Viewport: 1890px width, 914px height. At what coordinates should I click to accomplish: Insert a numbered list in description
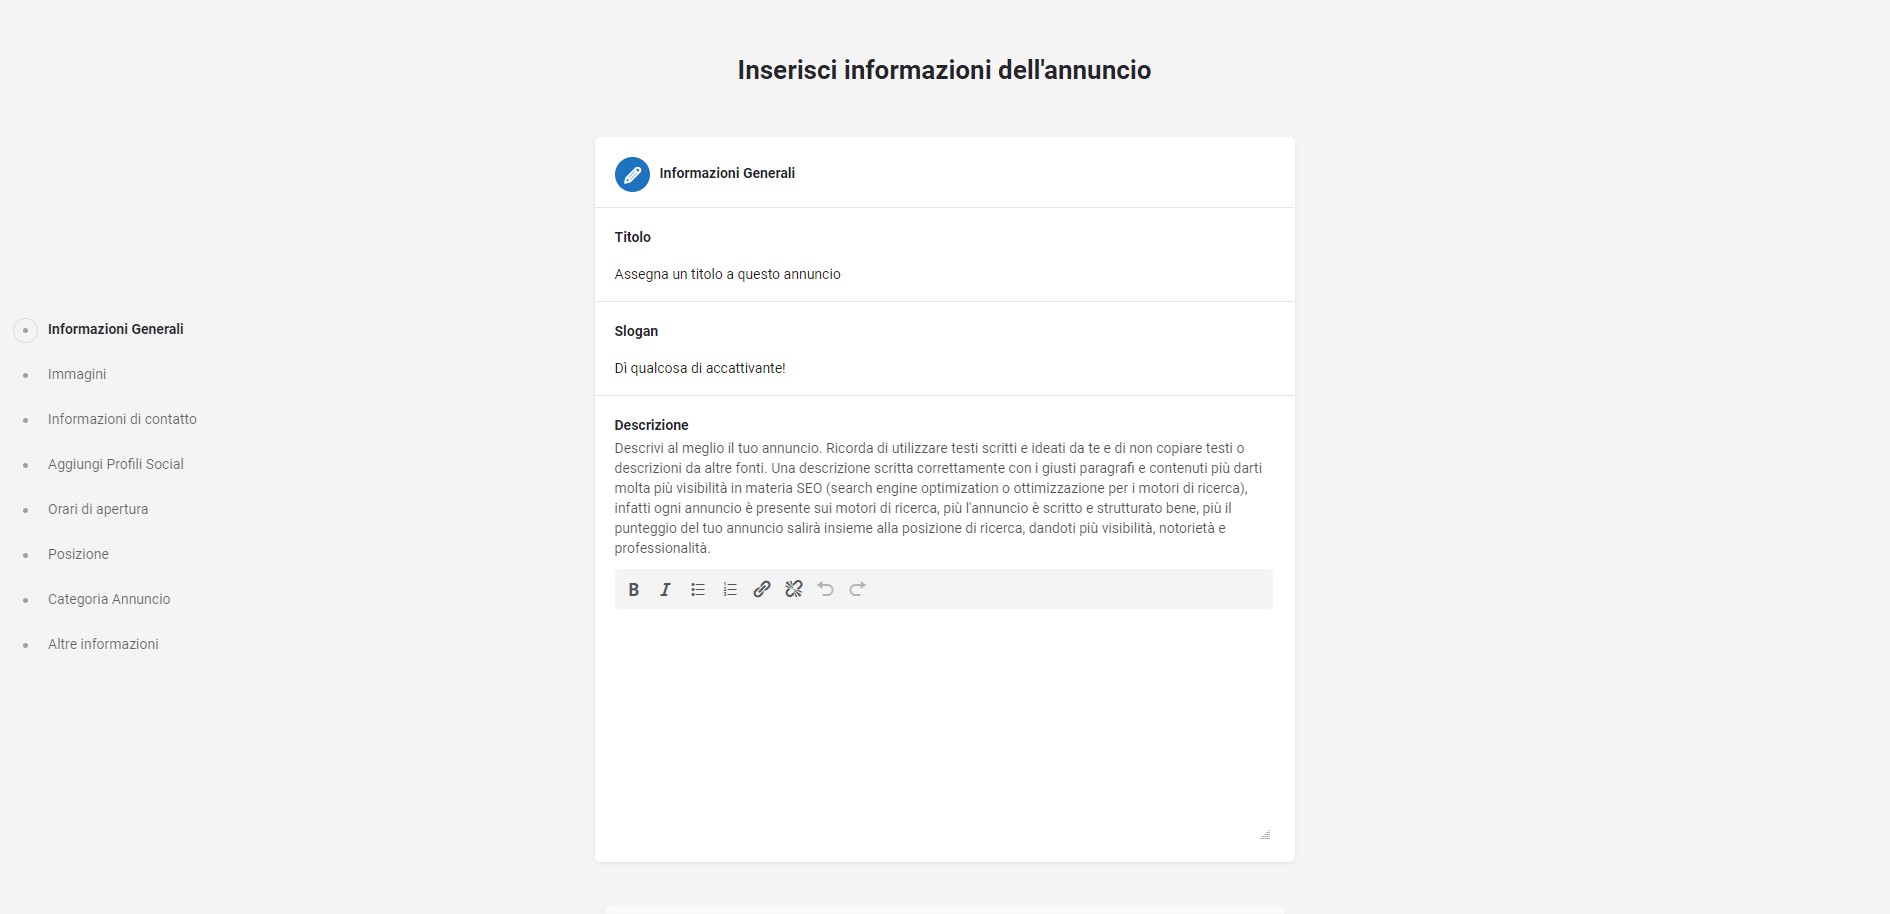[730, 590]
